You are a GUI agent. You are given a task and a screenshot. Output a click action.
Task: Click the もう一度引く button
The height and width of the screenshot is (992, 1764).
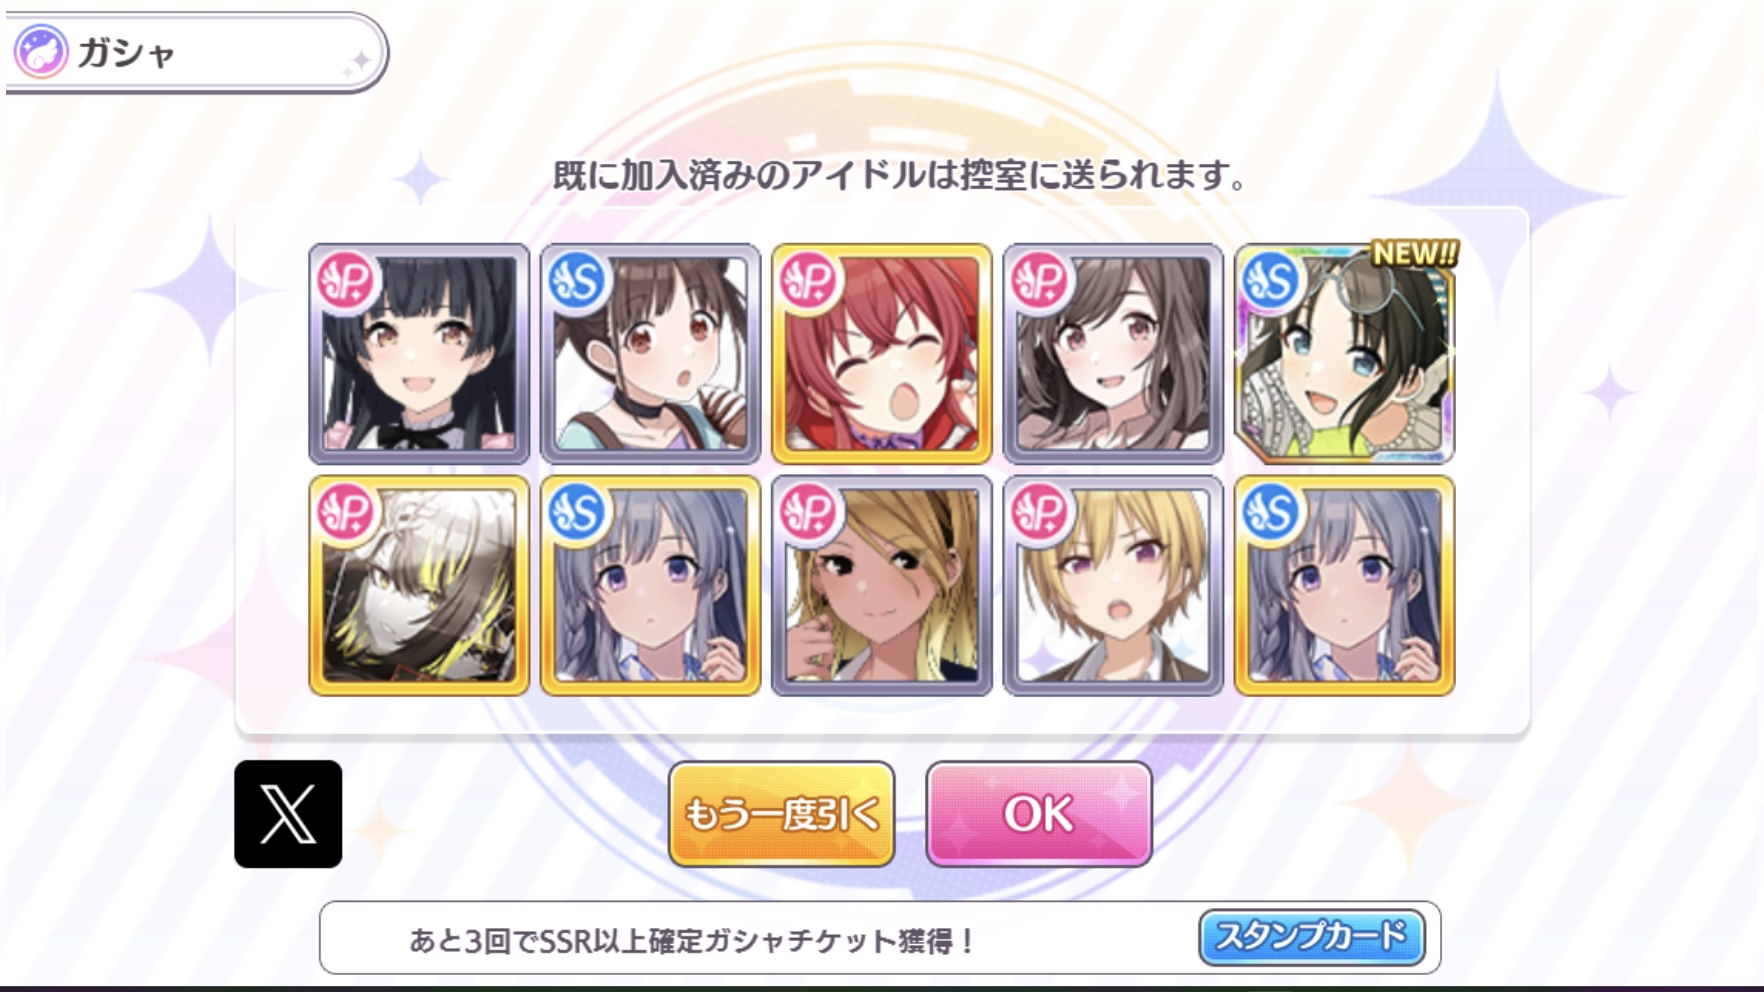coord(781,814)
